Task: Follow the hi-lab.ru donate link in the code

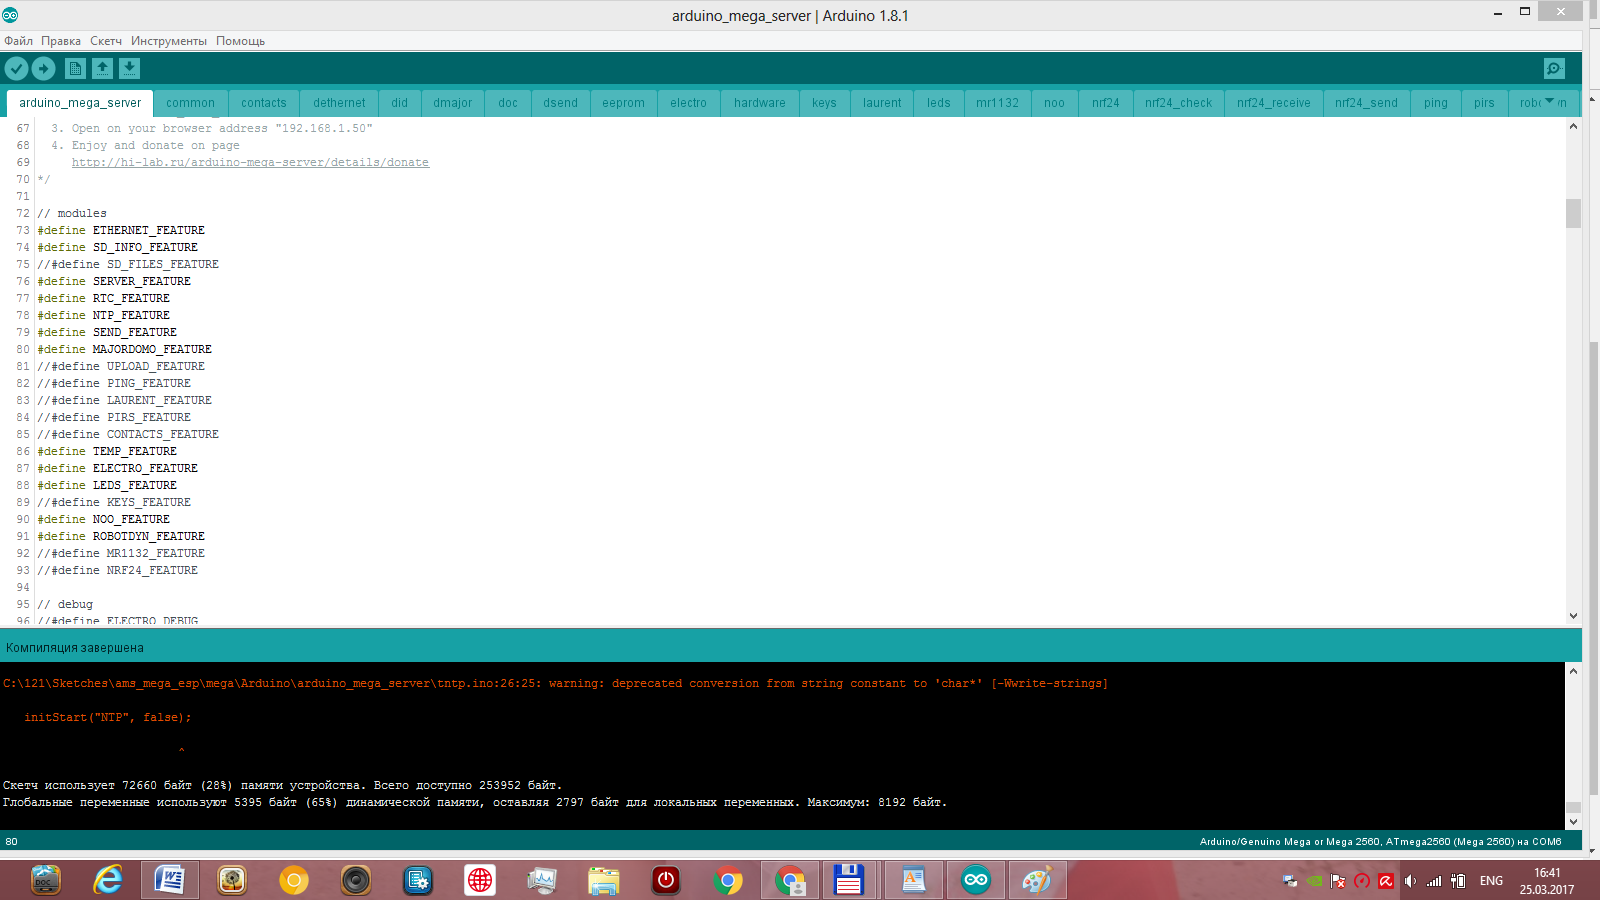Action: pyautogui.click(x=250, y=162)
